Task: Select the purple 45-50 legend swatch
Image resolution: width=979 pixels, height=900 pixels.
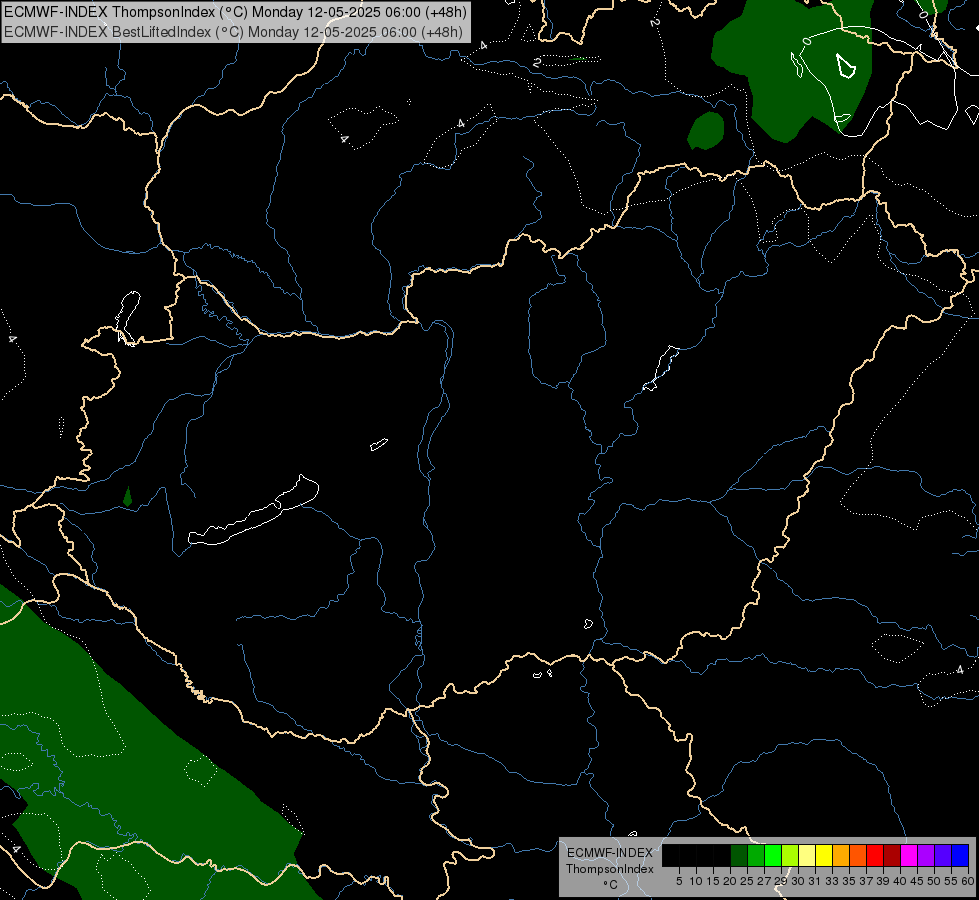Action: pyautogui.click(x=926, y=855)
